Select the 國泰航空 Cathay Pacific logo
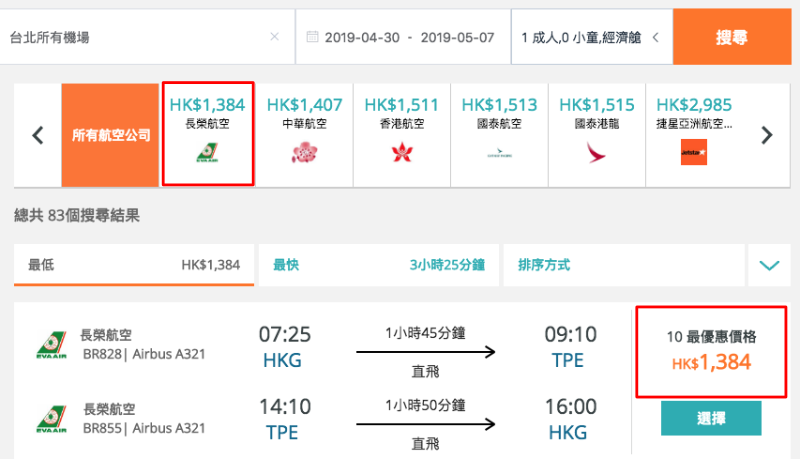The image size is (800, 459). point(499,153)
